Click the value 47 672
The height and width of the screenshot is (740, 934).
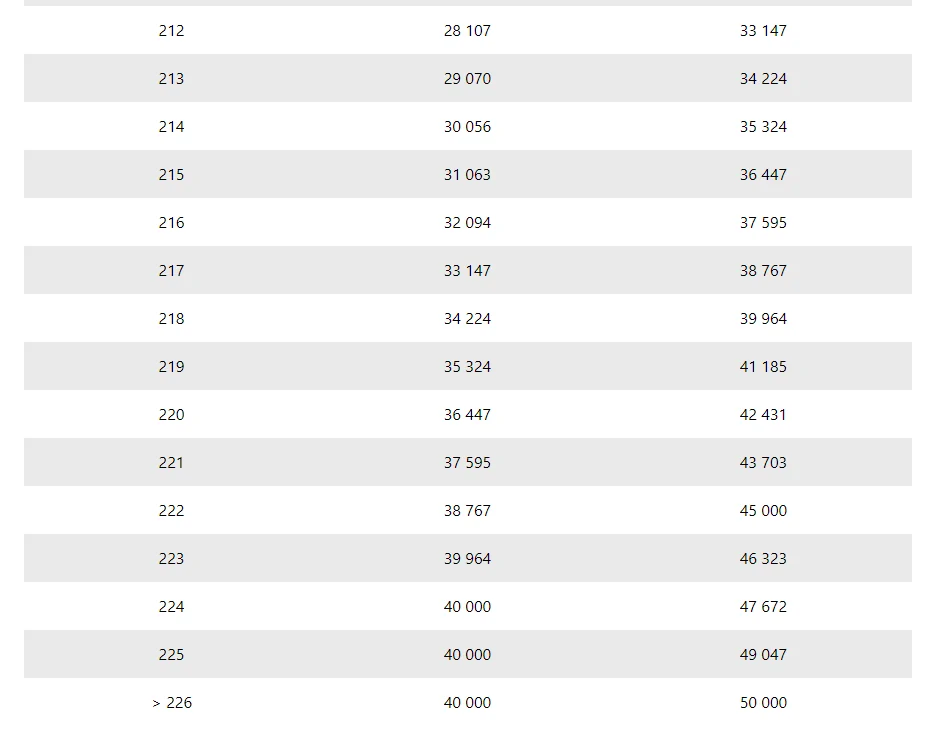pos(763,607)
